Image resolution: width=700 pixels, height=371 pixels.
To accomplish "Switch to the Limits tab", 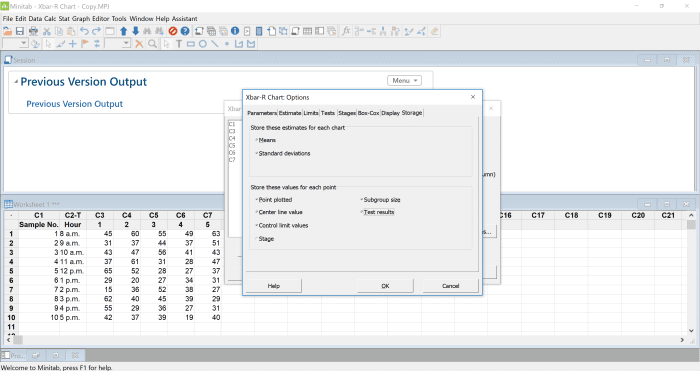I will coord(311,113).
